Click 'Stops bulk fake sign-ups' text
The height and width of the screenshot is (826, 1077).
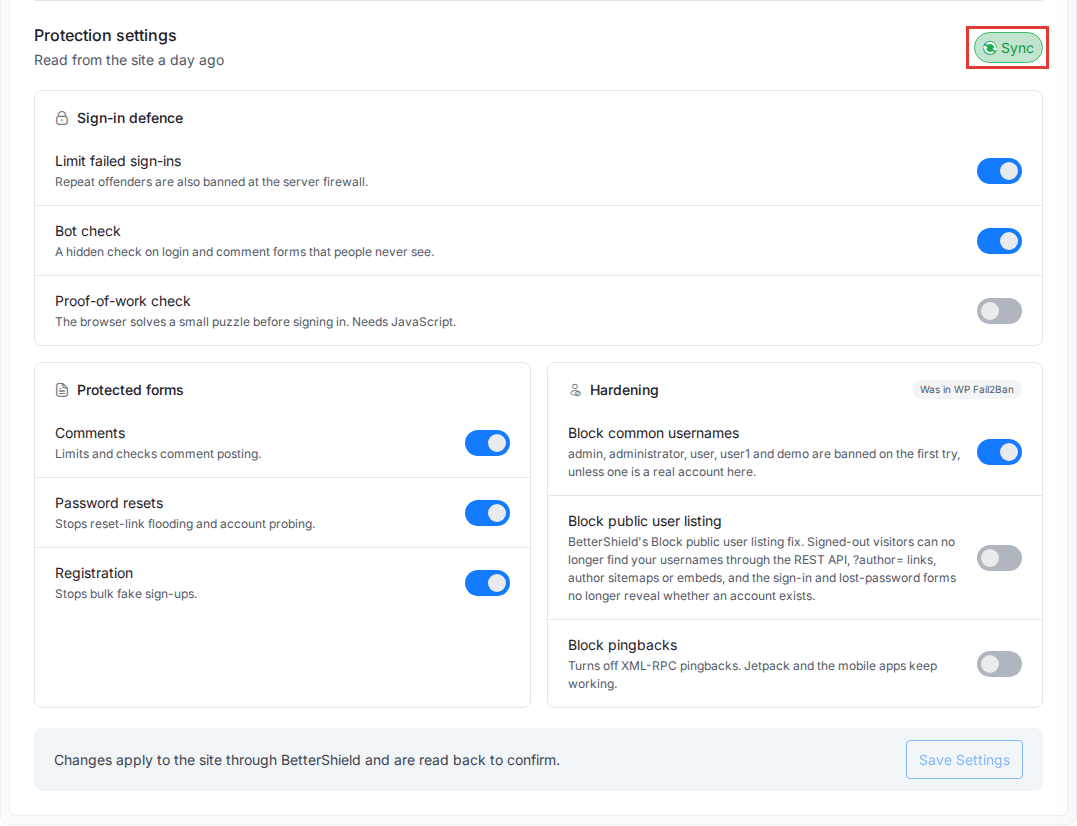126,594
